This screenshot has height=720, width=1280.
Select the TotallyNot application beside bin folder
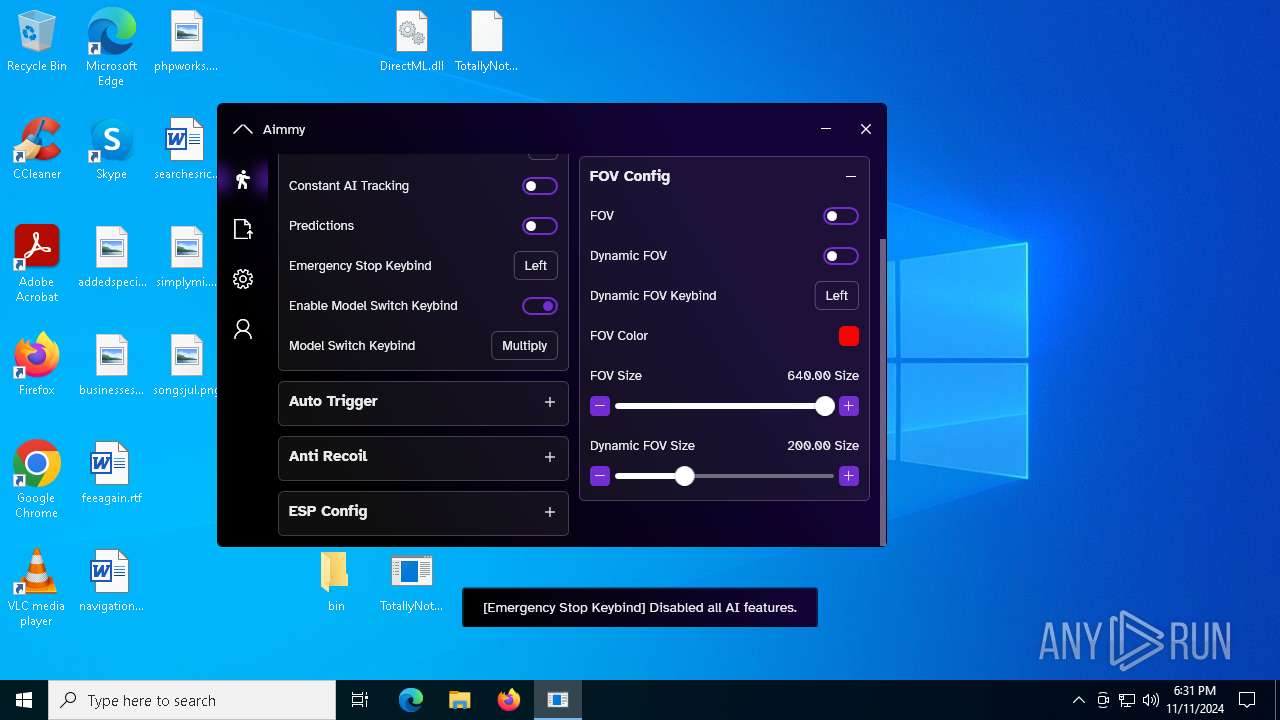(x=411, y=582)
